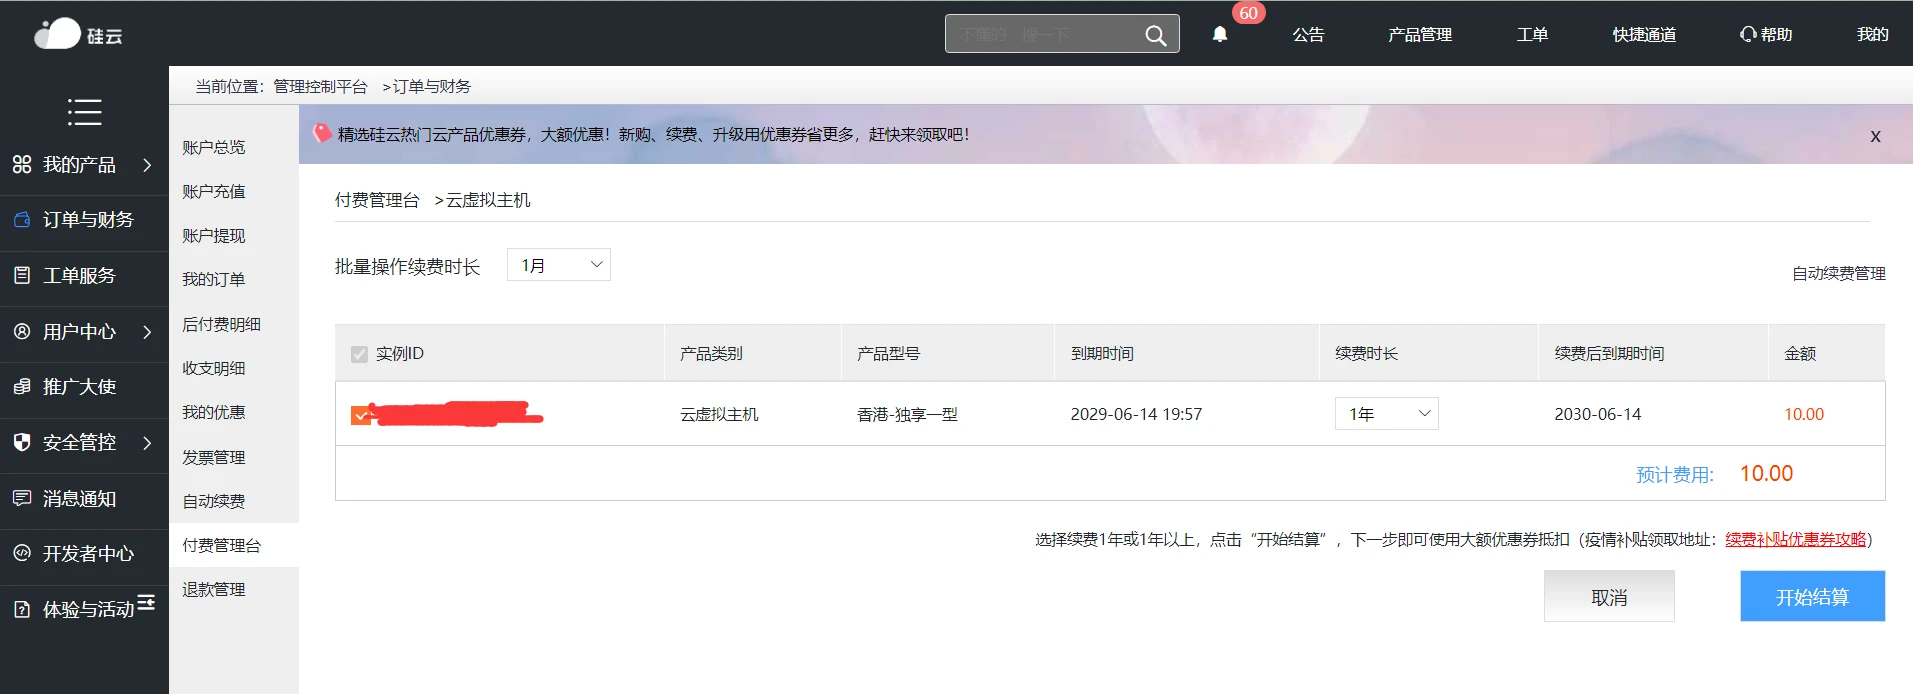Click the 金额 column header
1913x694 pixels.
[1800, 353]
